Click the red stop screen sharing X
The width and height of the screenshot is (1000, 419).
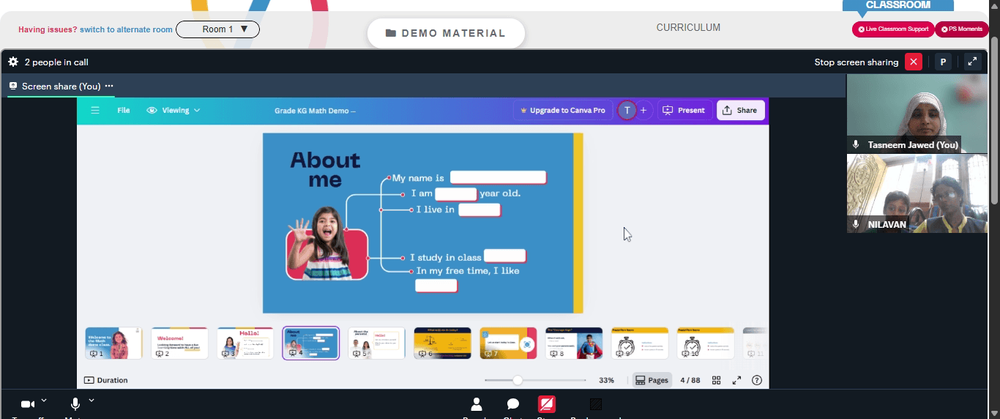(x=913, y=62)
